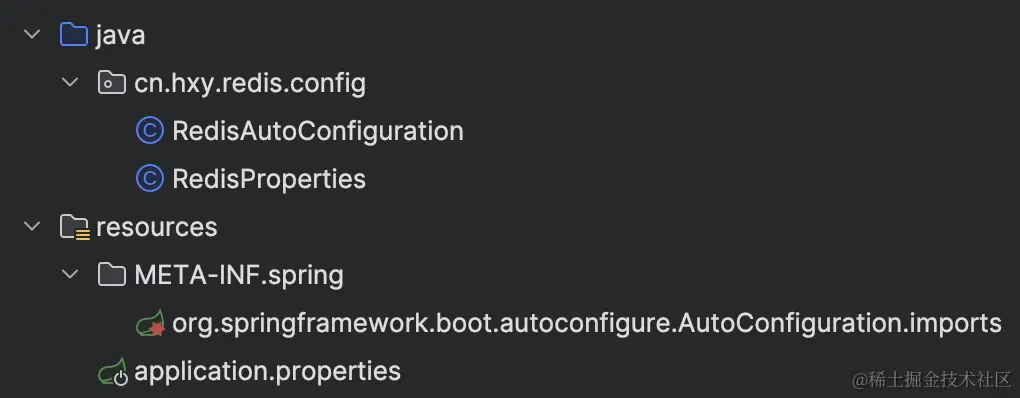Collapse the java folder chevron

31,34
